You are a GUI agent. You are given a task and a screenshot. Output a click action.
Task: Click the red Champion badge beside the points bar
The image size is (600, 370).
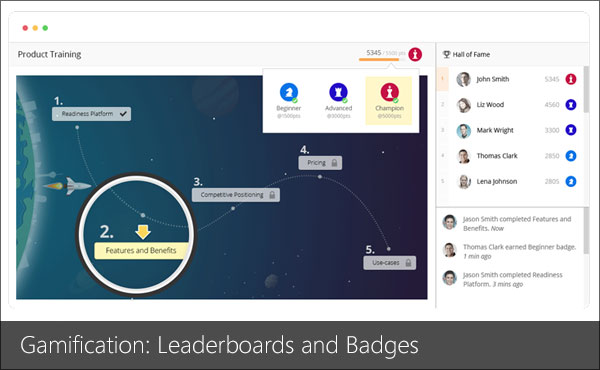pos(415,54)
